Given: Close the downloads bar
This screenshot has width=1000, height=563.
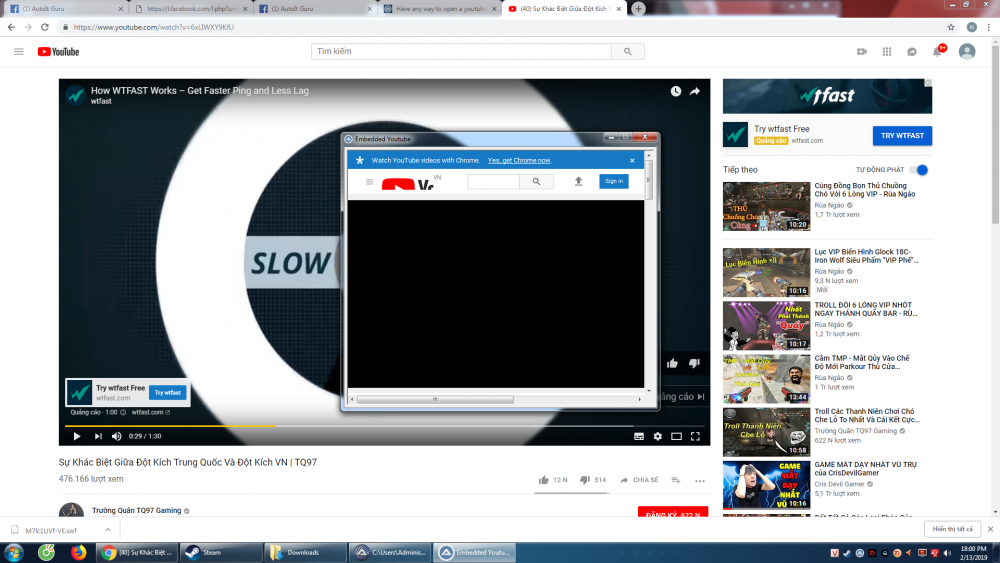Looking at the screenshot, I should pyautogui.click(x=990, y=529).
